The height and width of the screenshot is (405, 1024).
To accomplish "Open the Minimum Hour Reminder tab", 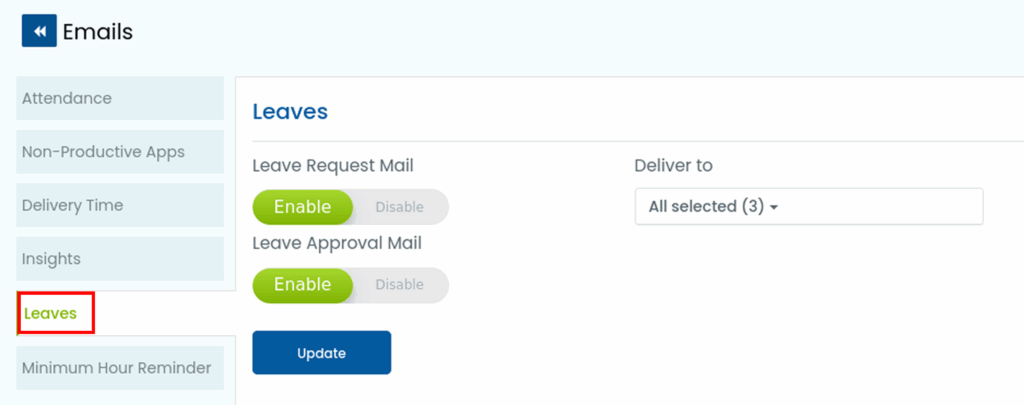I will 120,368.
